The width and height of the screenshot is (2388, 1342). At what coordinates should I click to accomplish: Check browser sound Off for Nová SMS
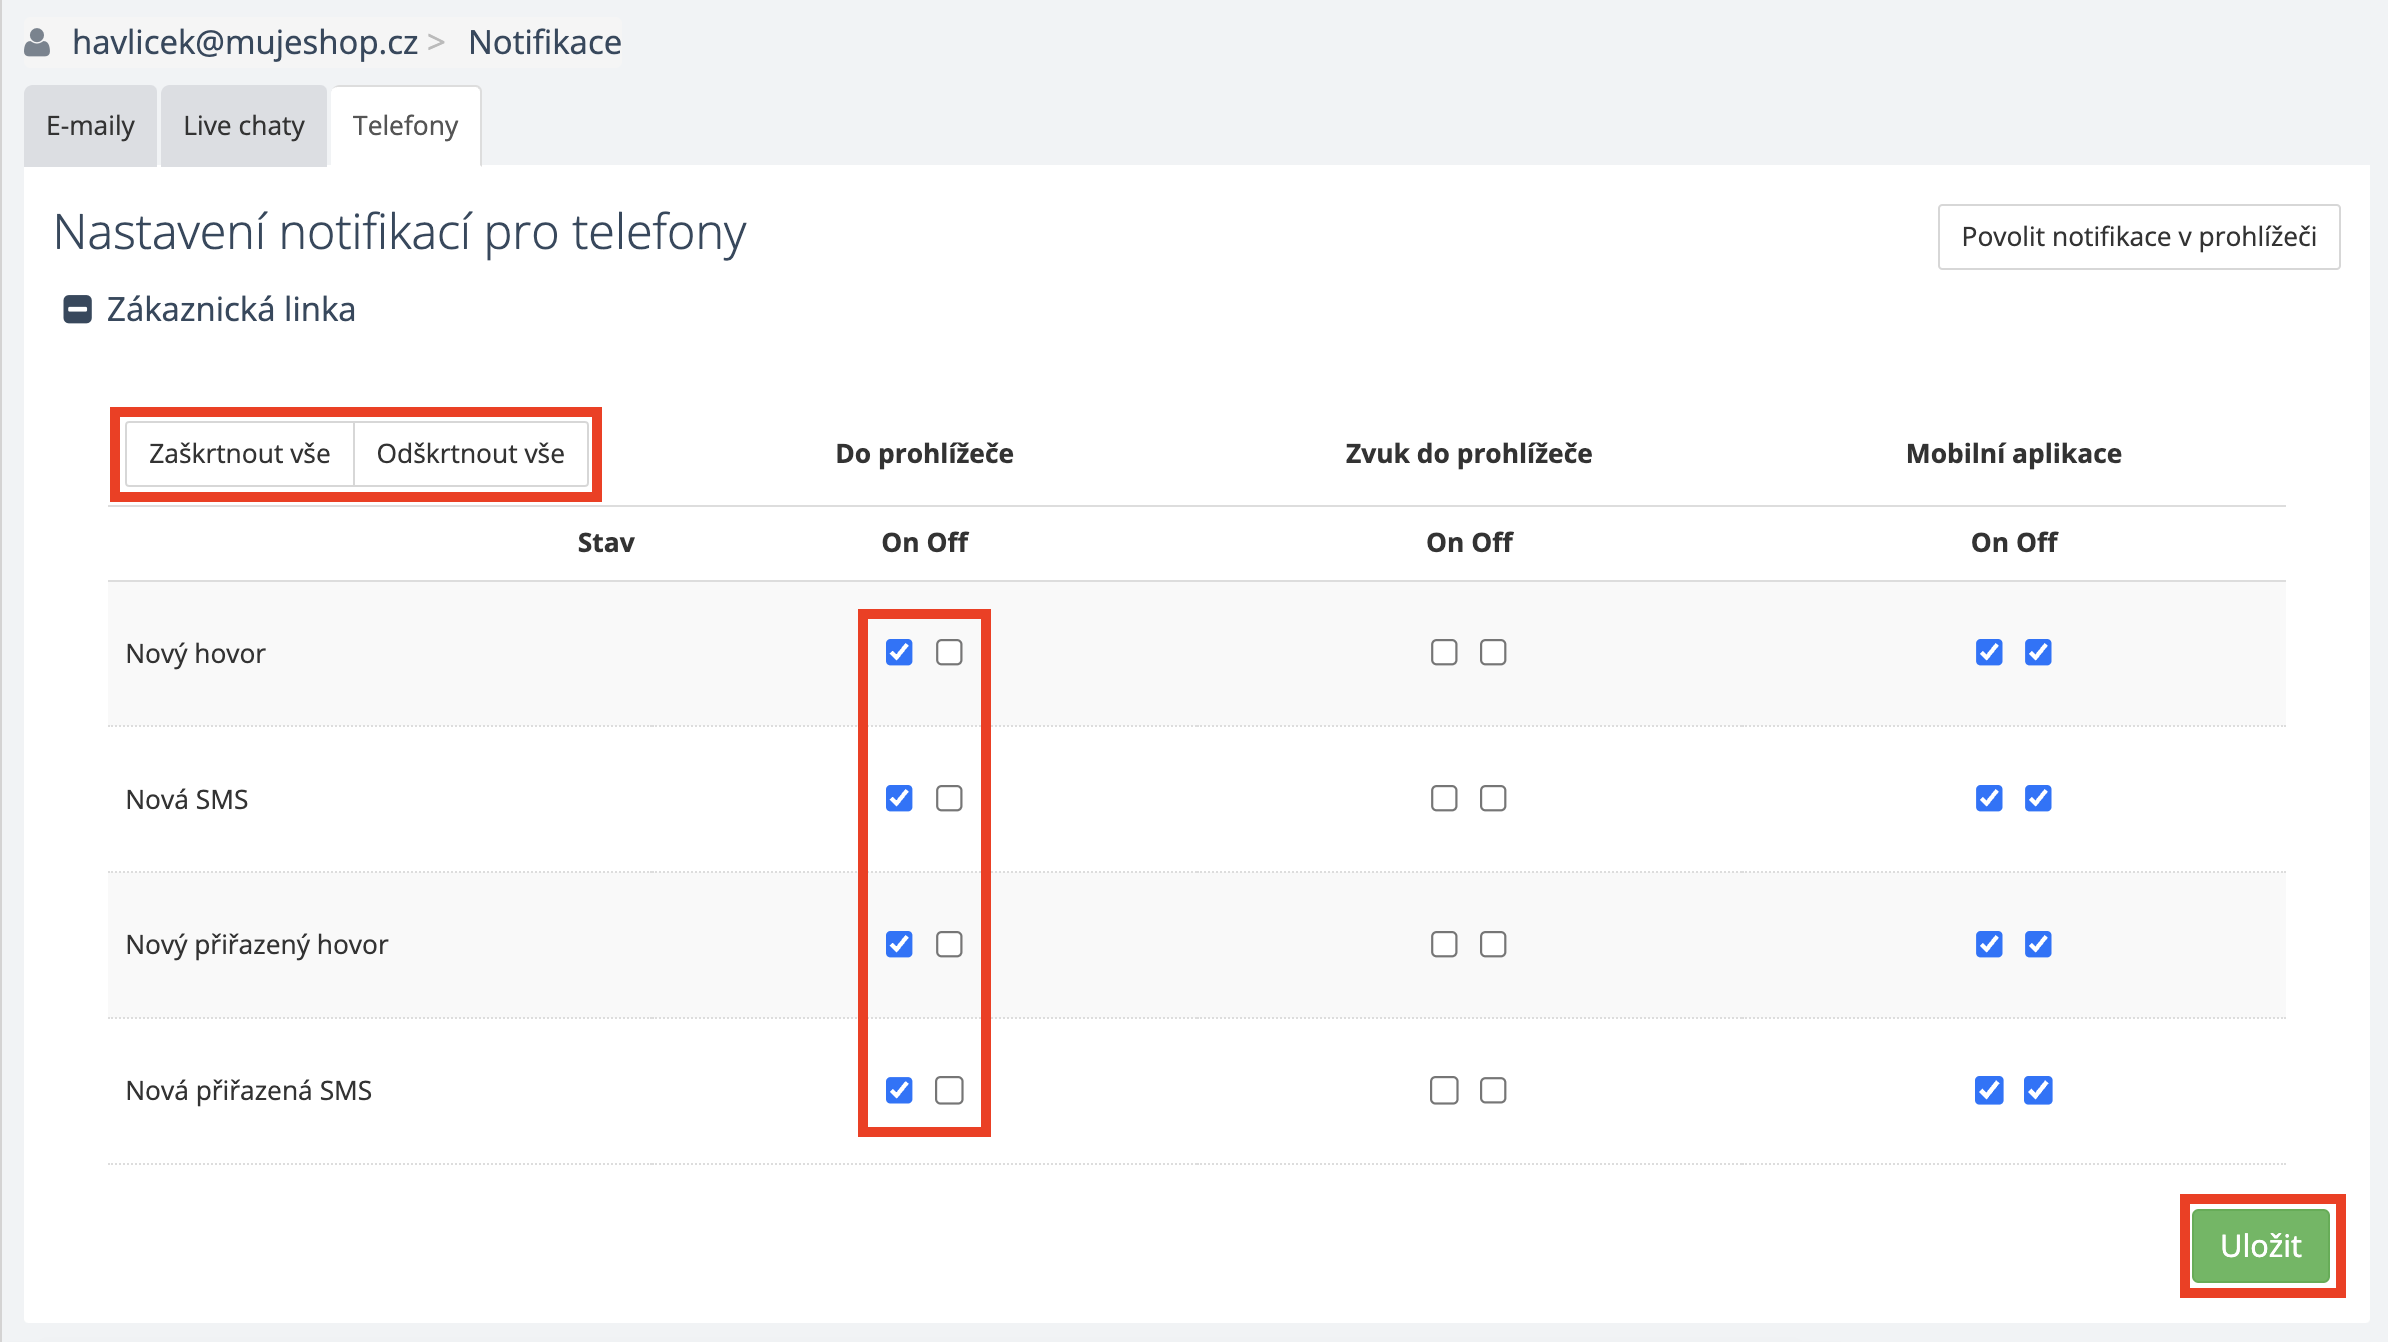click(1493, 799)
